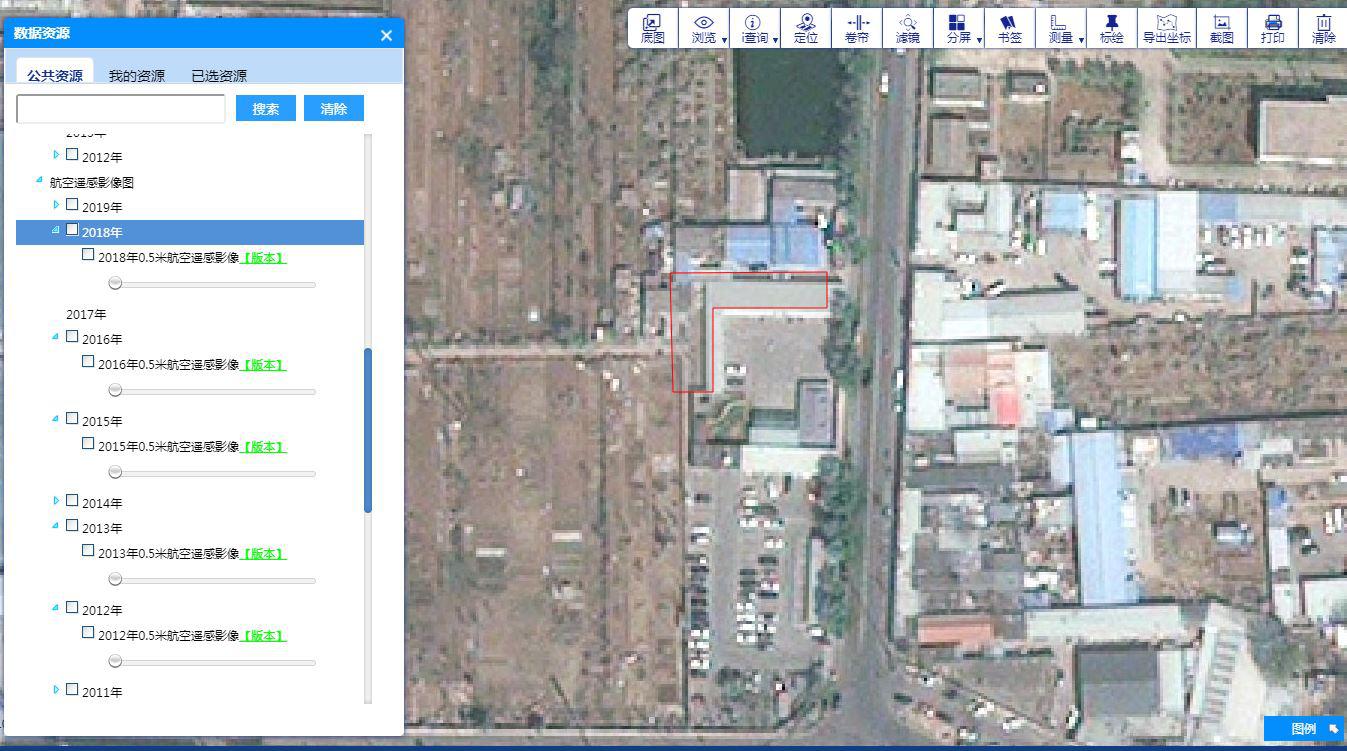Switch to the 公共资源 tab
Screen dimensions: 1347x751
(55, 75)
